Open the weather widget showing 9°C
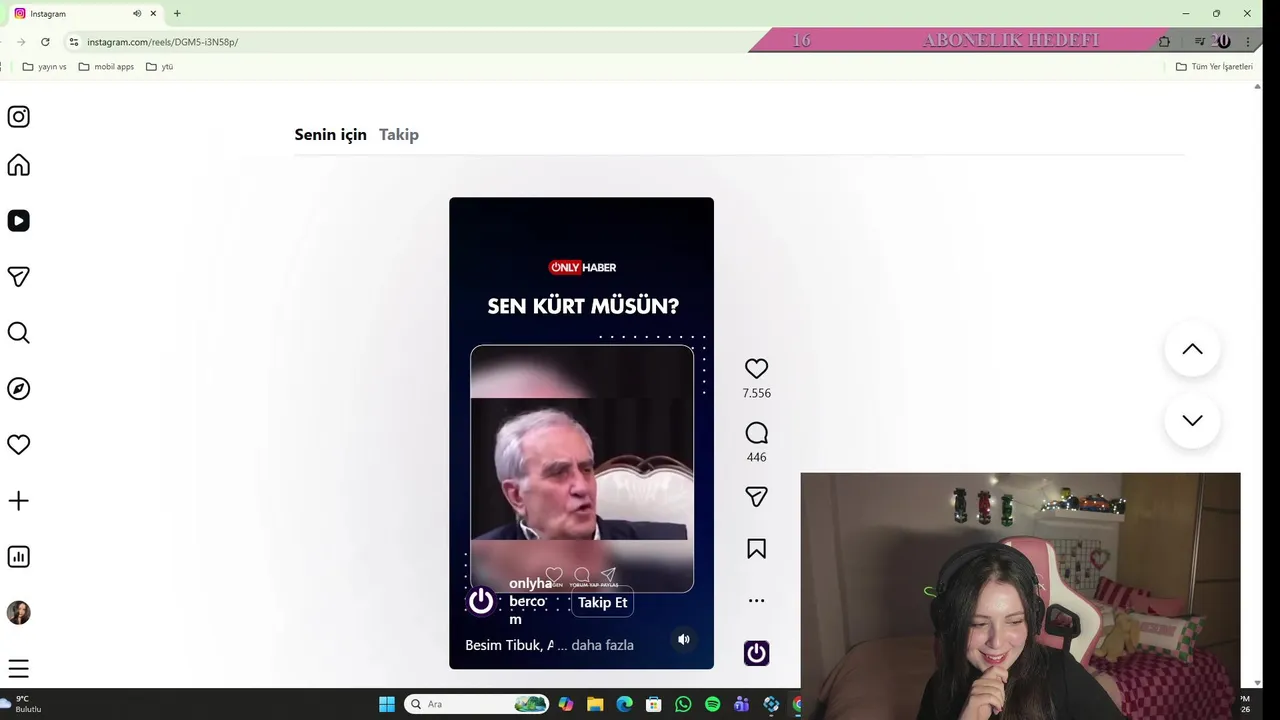Screen dimensions: 1280x720 (x=22, y=704)
